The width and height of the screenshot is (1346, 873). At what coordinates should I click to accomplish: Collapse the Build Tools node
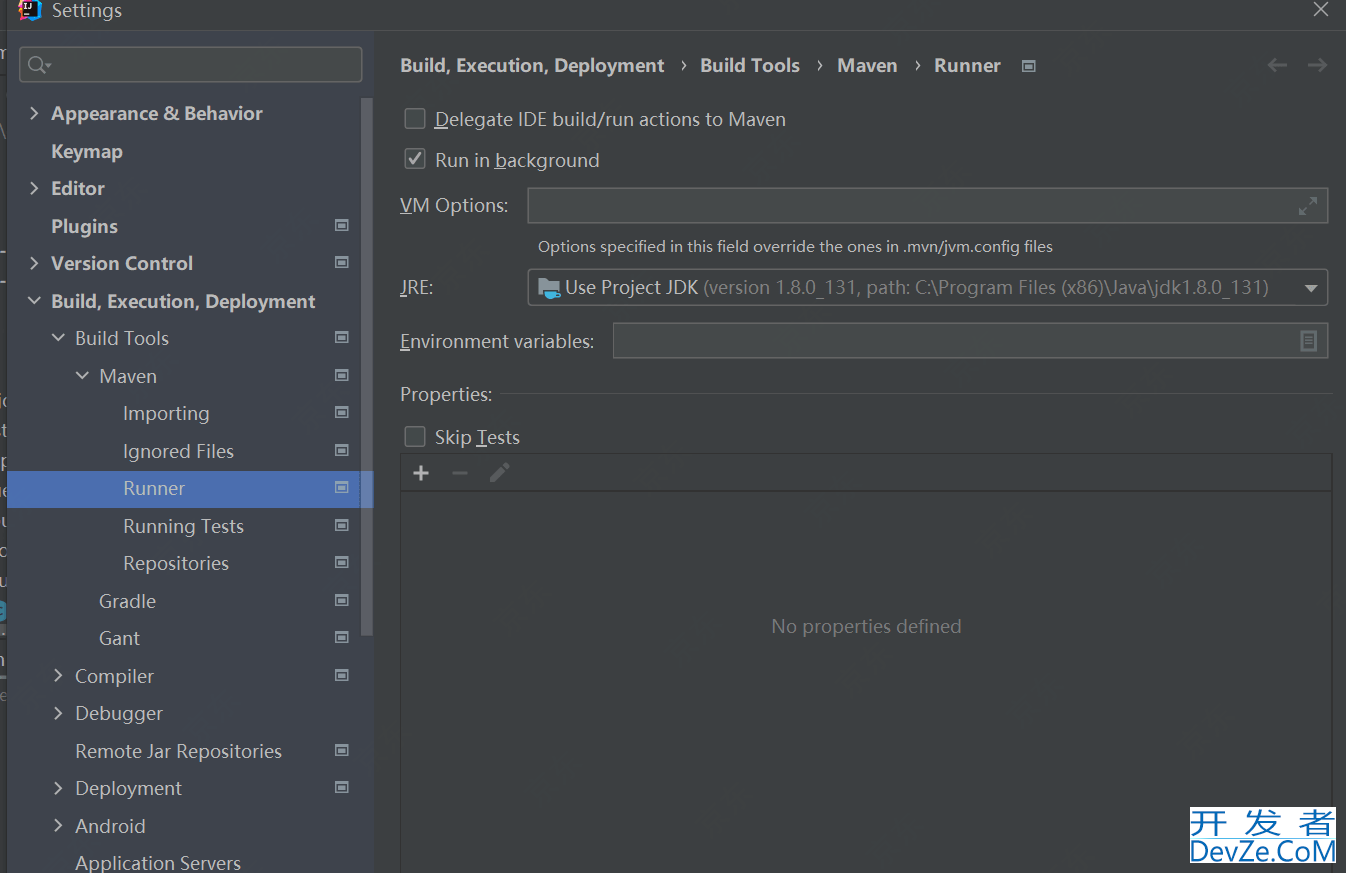pyautogui.click(x=58, y=338)
